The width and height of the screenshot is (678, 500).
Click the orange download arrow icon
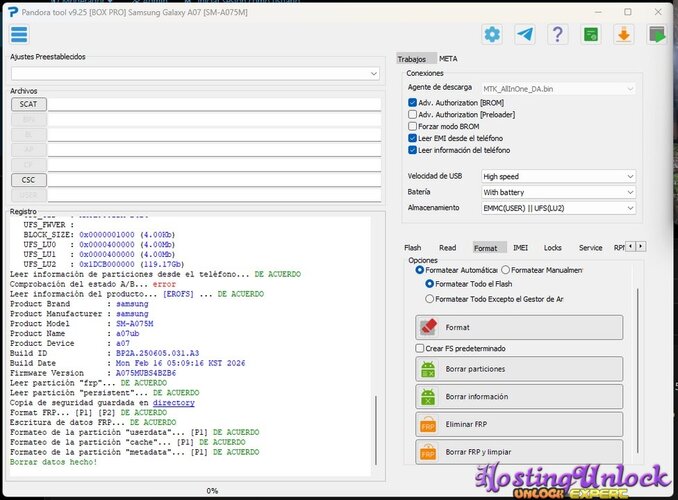click(624, 34)
